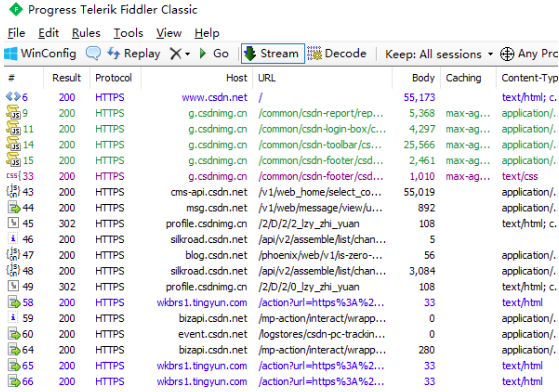Sort by the Result column header

(x=66, y=78)
